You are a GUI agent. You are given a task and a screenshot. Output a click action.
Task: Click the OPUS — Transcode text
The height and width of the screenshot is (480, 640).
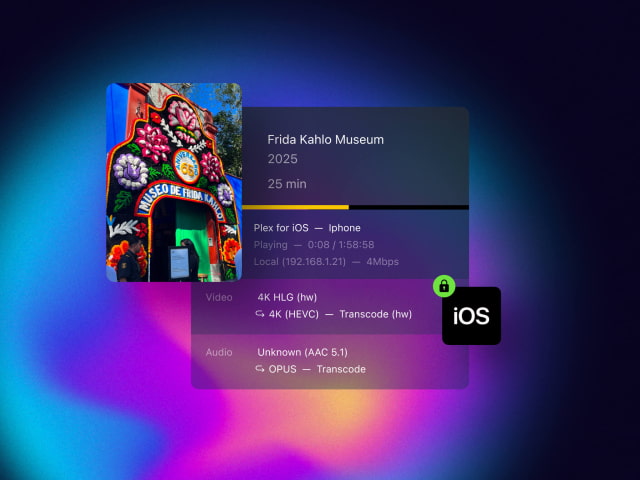pos(317,369)
